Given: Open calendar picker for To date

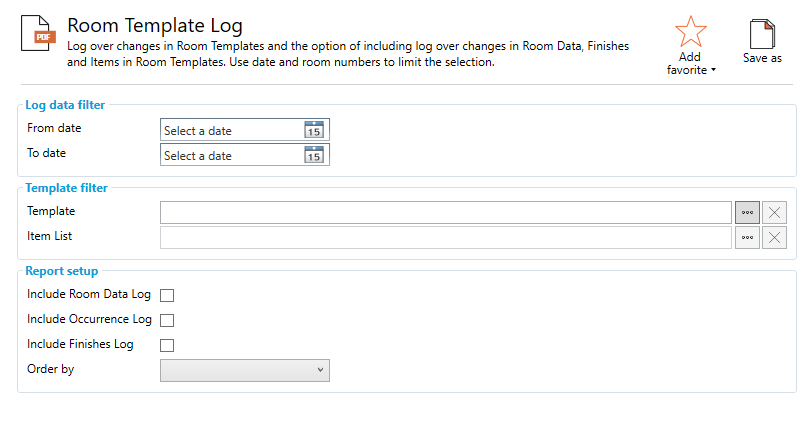Looking at the screenshot, I should coord(314,155).
